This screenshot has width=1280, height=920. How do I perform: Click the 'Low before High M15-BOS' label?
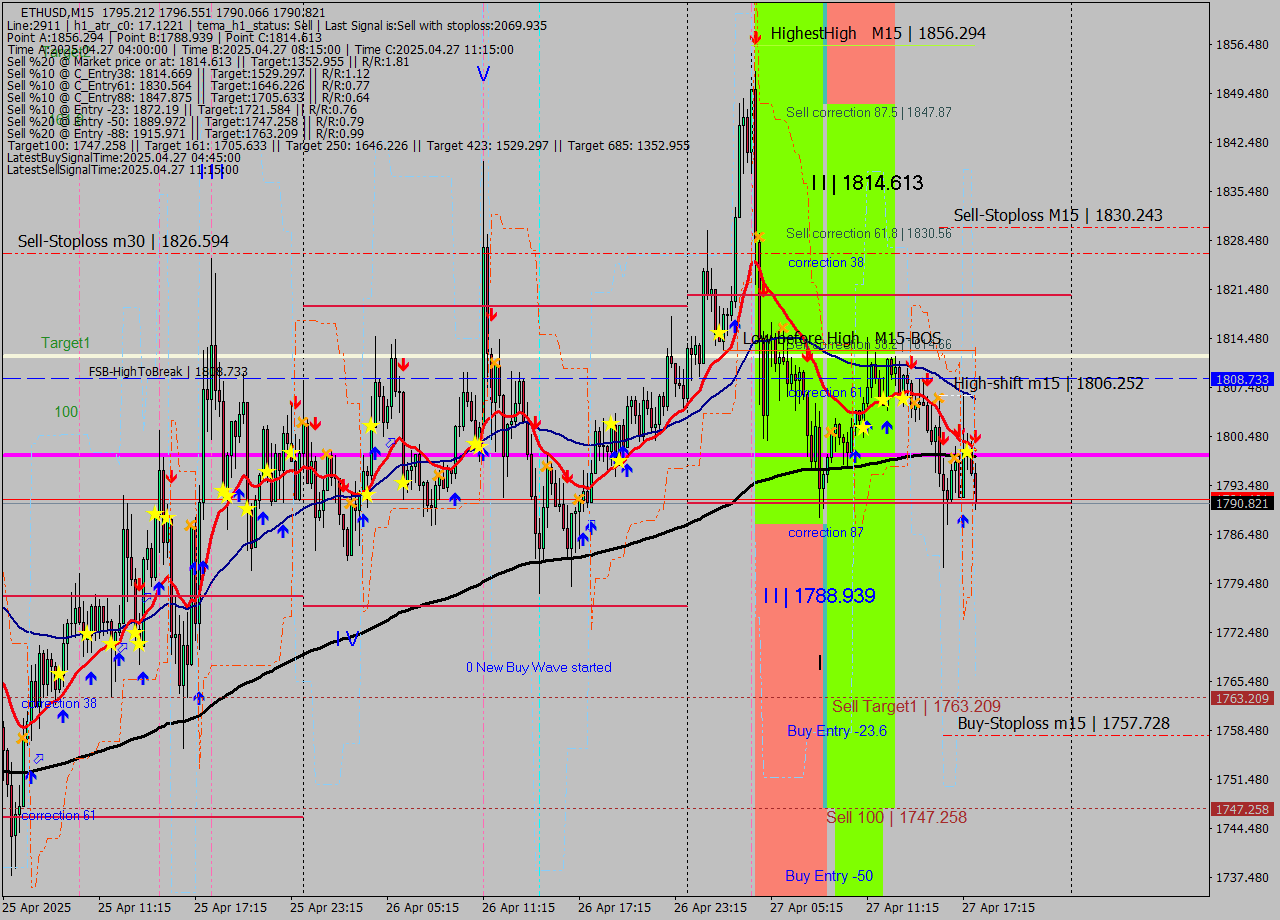(843, 338)
